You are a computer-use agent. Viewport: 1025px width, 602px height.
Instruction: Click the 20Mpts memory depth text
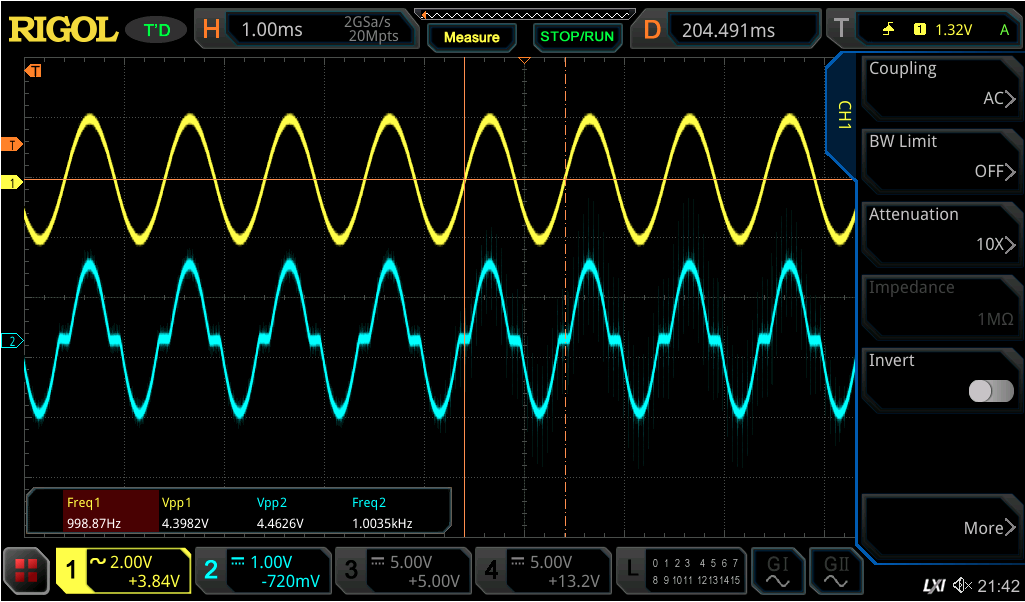[x=373, y=37]
